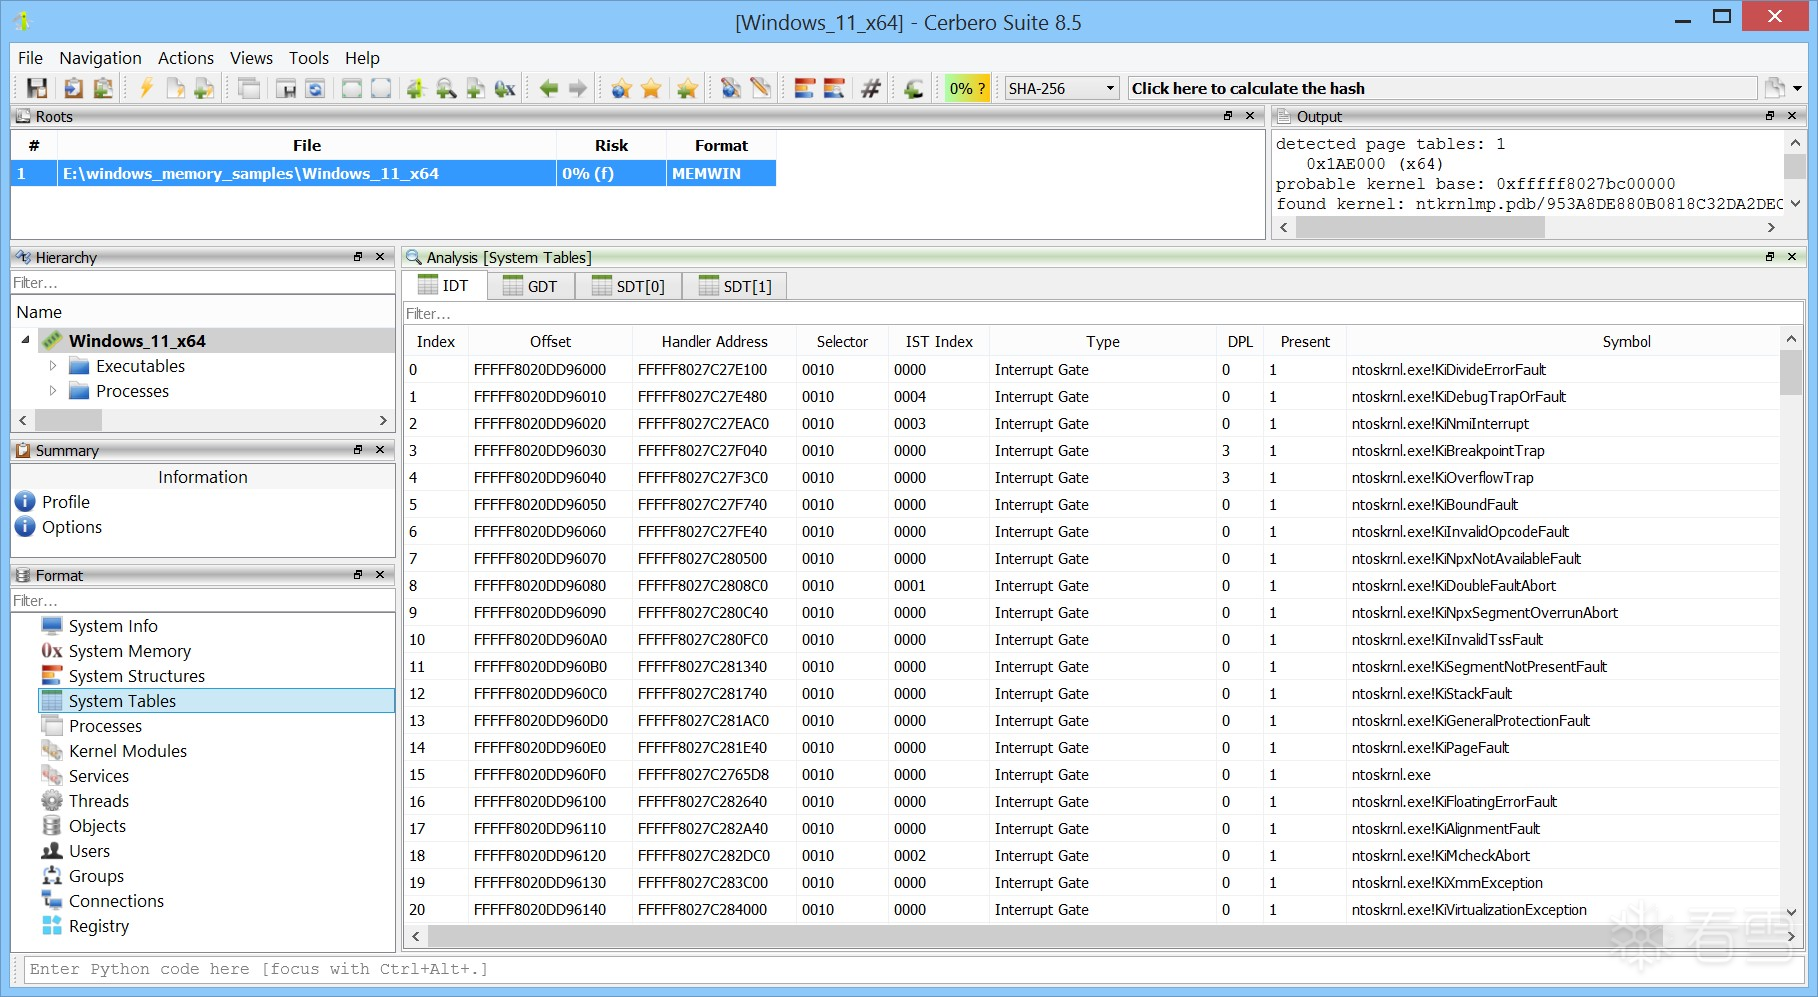
Task: Open the Views menu
Action: pyautogui.click(x=251, y=58)
